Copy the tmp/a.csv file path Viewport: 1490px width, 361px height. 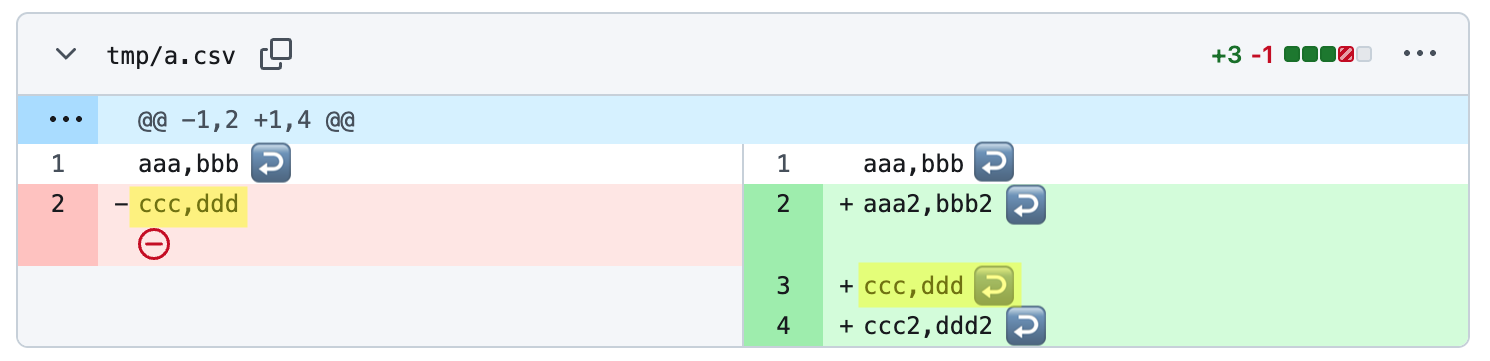click(275, 55)
